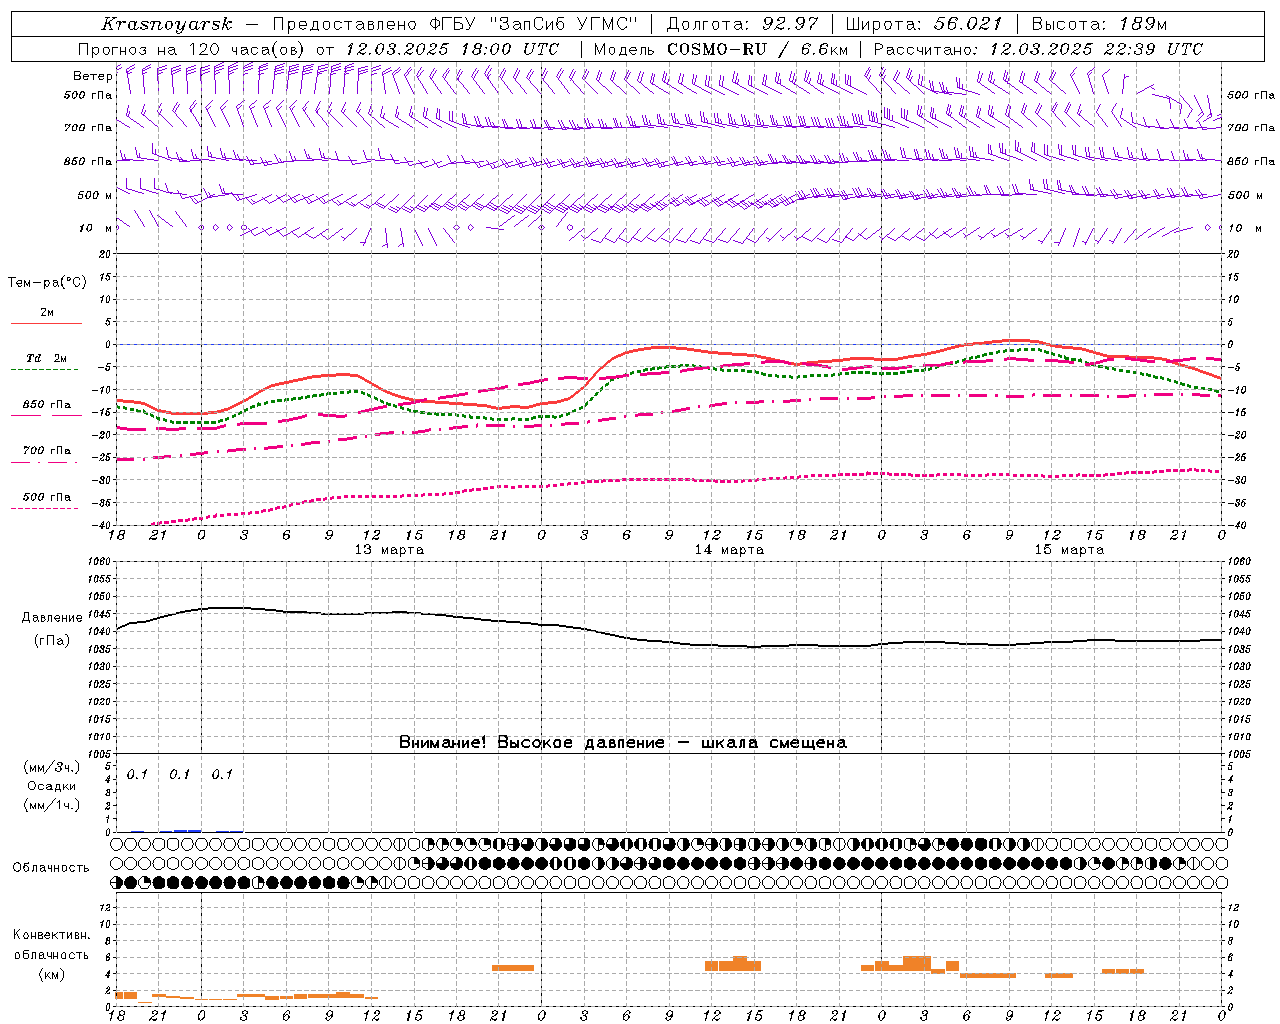The height and width of the screenshot is (1024, 1280).
Task: Click the warning 'Внимание! Высокое давление — шкала смещена'
Action: pos(623,743)
